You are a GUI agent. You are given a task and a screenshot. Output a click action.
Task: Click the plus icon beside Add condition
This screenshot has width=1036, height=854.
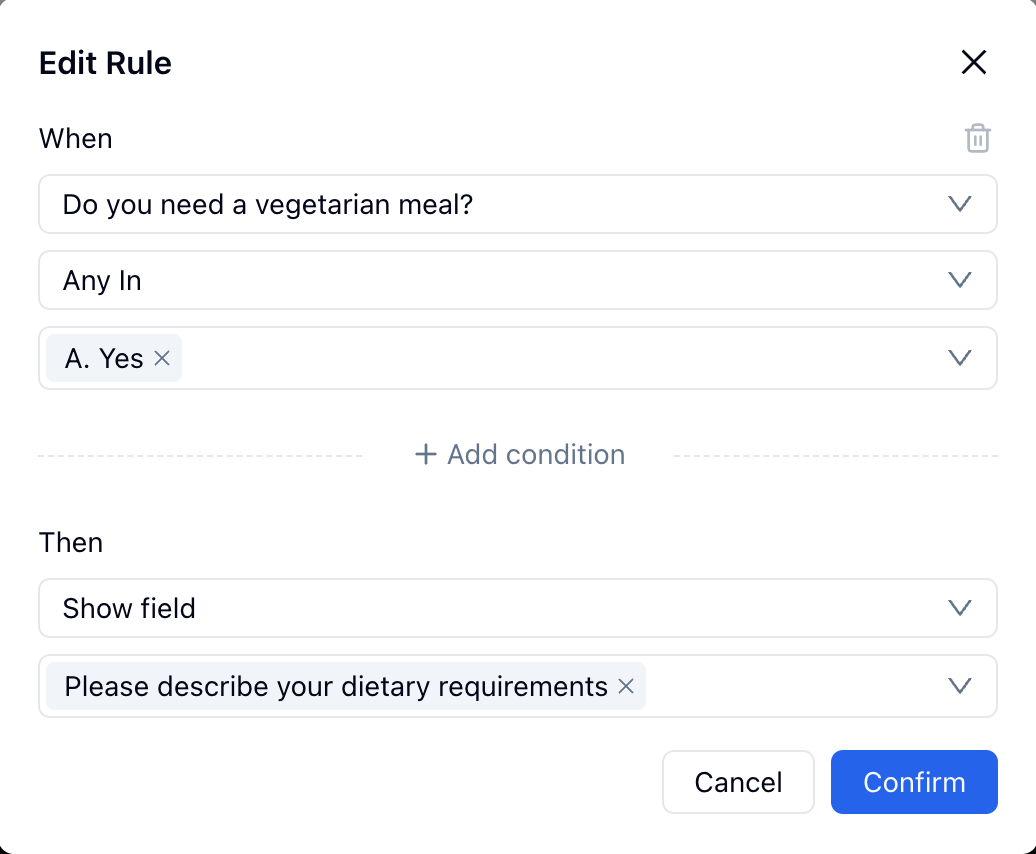point(423,454)
